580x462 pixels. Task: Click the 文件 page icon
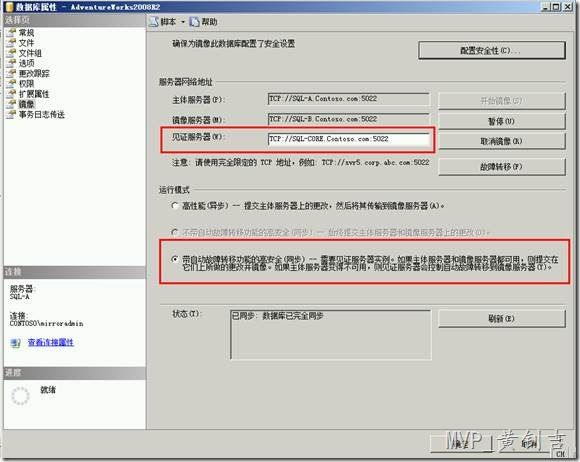tap(11, 43)
